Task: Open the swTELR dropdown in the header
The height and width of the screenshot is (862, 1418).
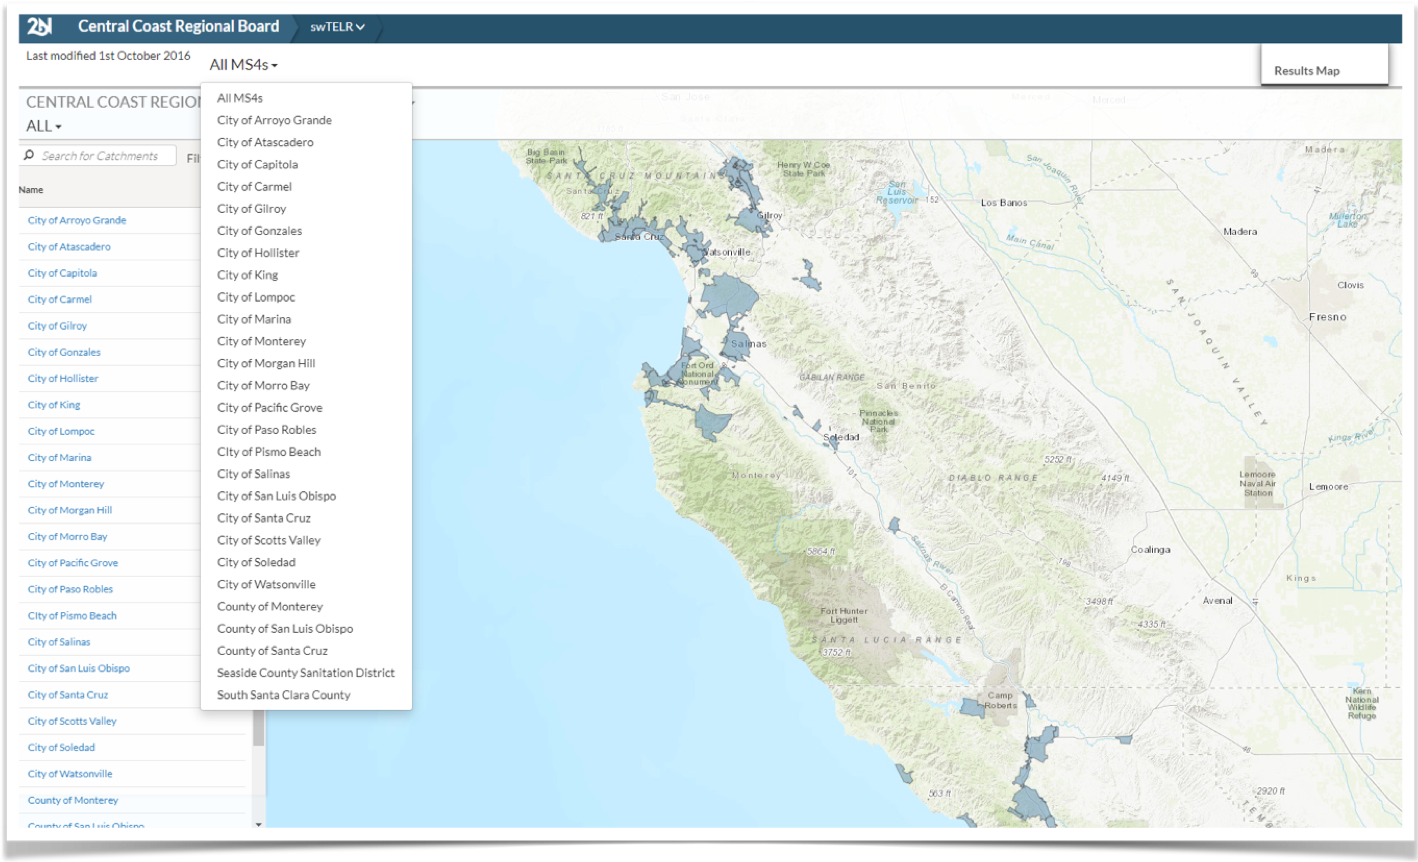Action: point(337,27)
